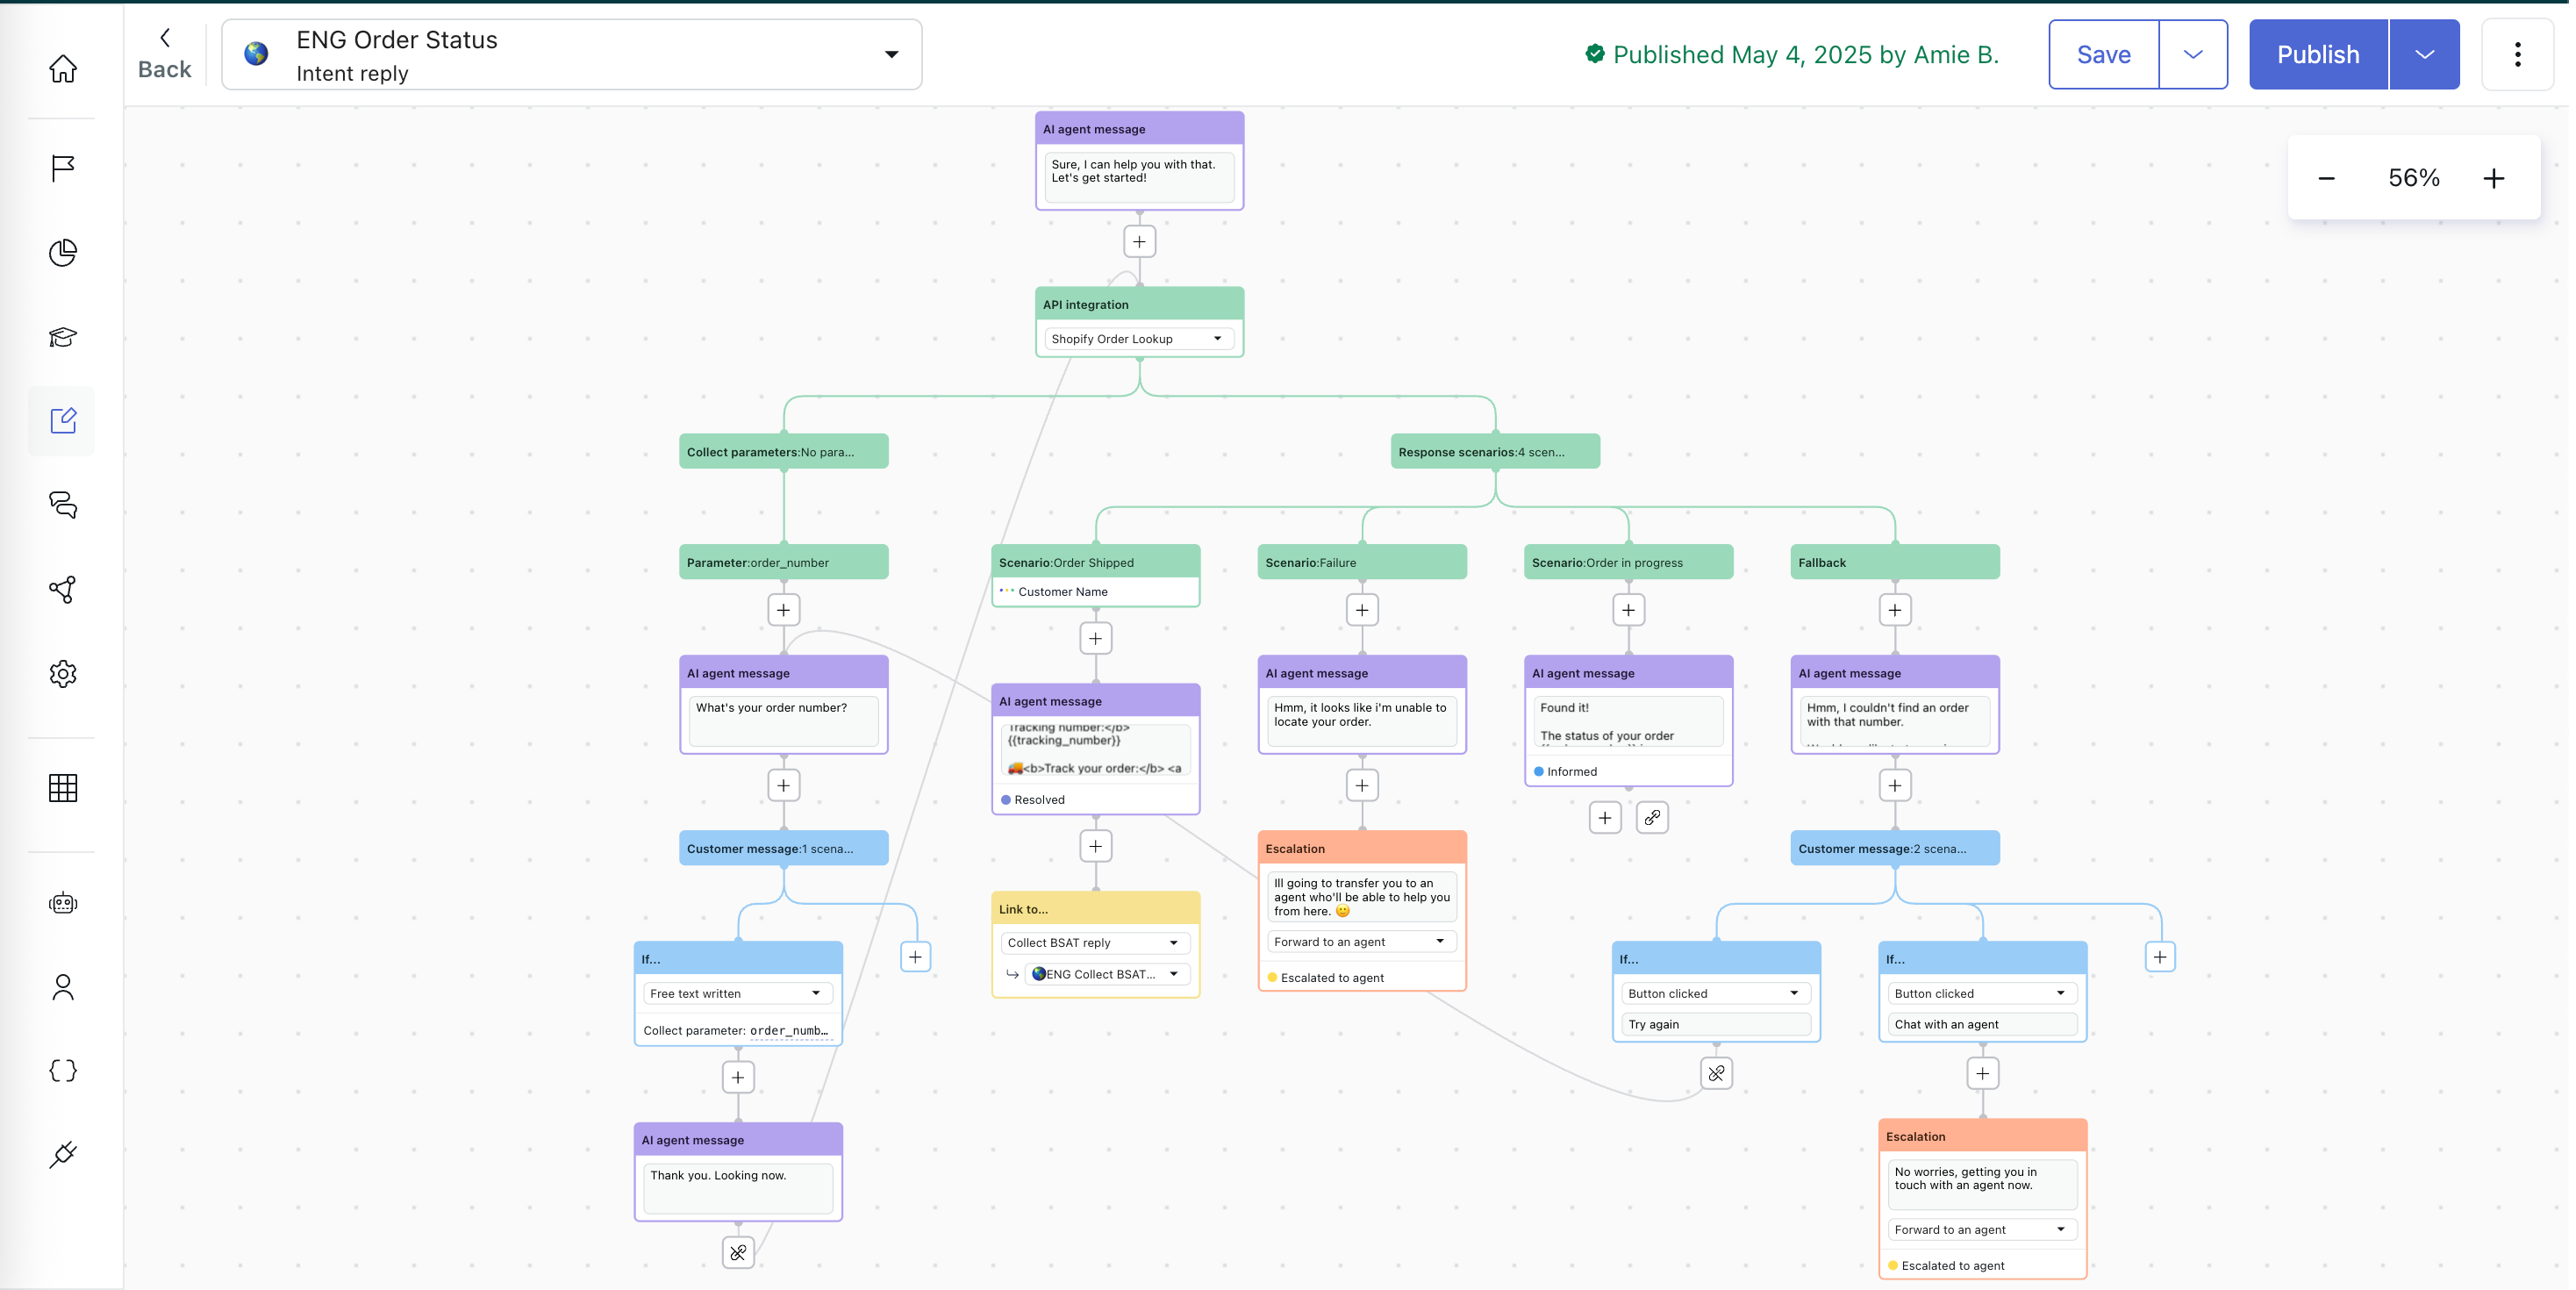Click the plug integrations sidebar icon
Screen dimensions: 2576x1290
click(x=63, y=1155)
